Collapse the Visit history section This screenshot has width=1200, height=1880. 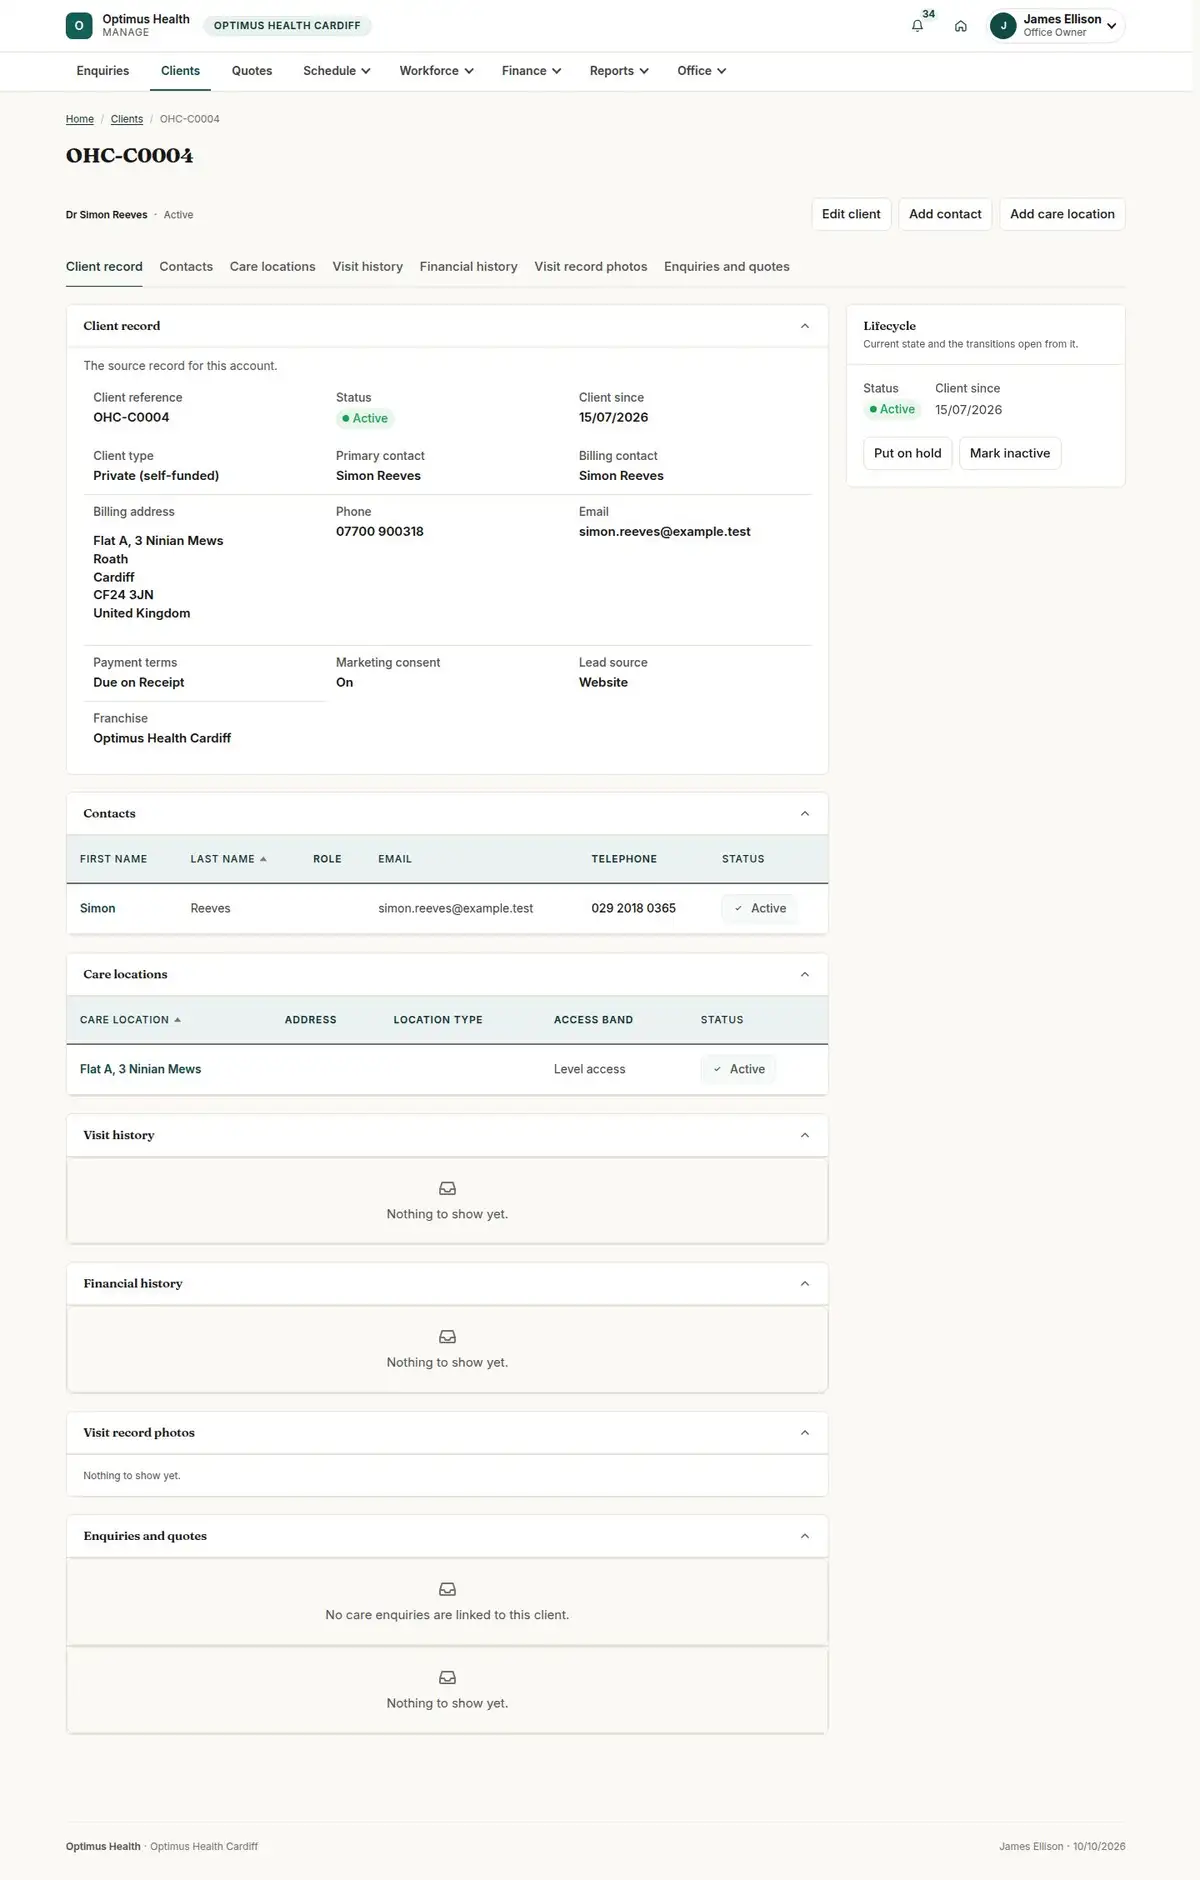pos(805,1136)
